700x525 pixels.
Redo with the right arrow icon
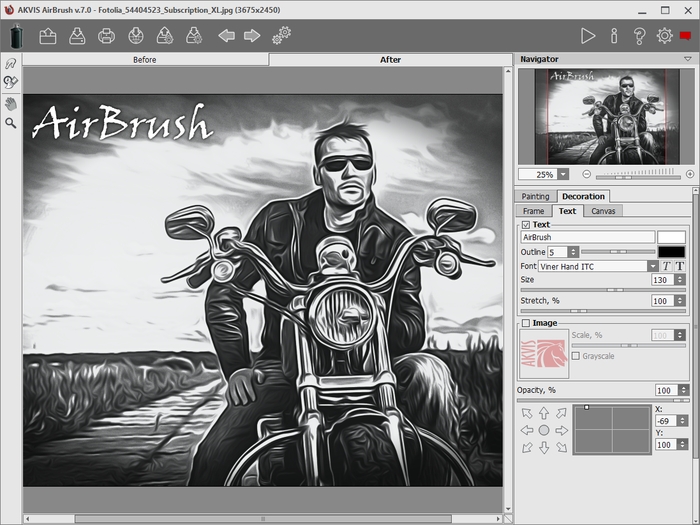[252, 36]
